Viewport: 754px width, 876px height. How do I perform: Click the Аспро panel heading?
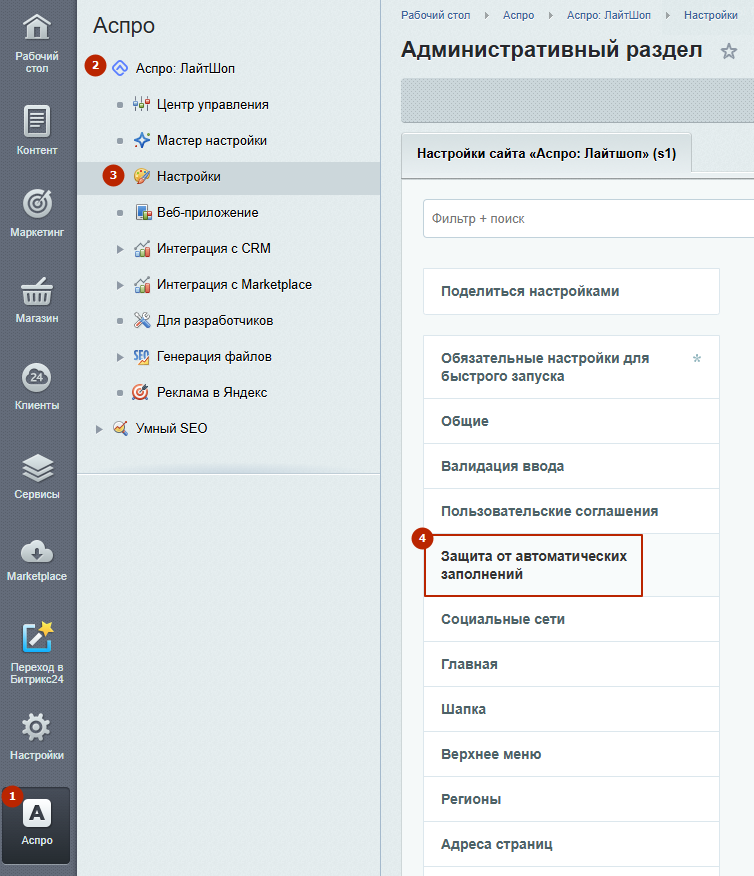pyautogui.click(x=124, y=26)
